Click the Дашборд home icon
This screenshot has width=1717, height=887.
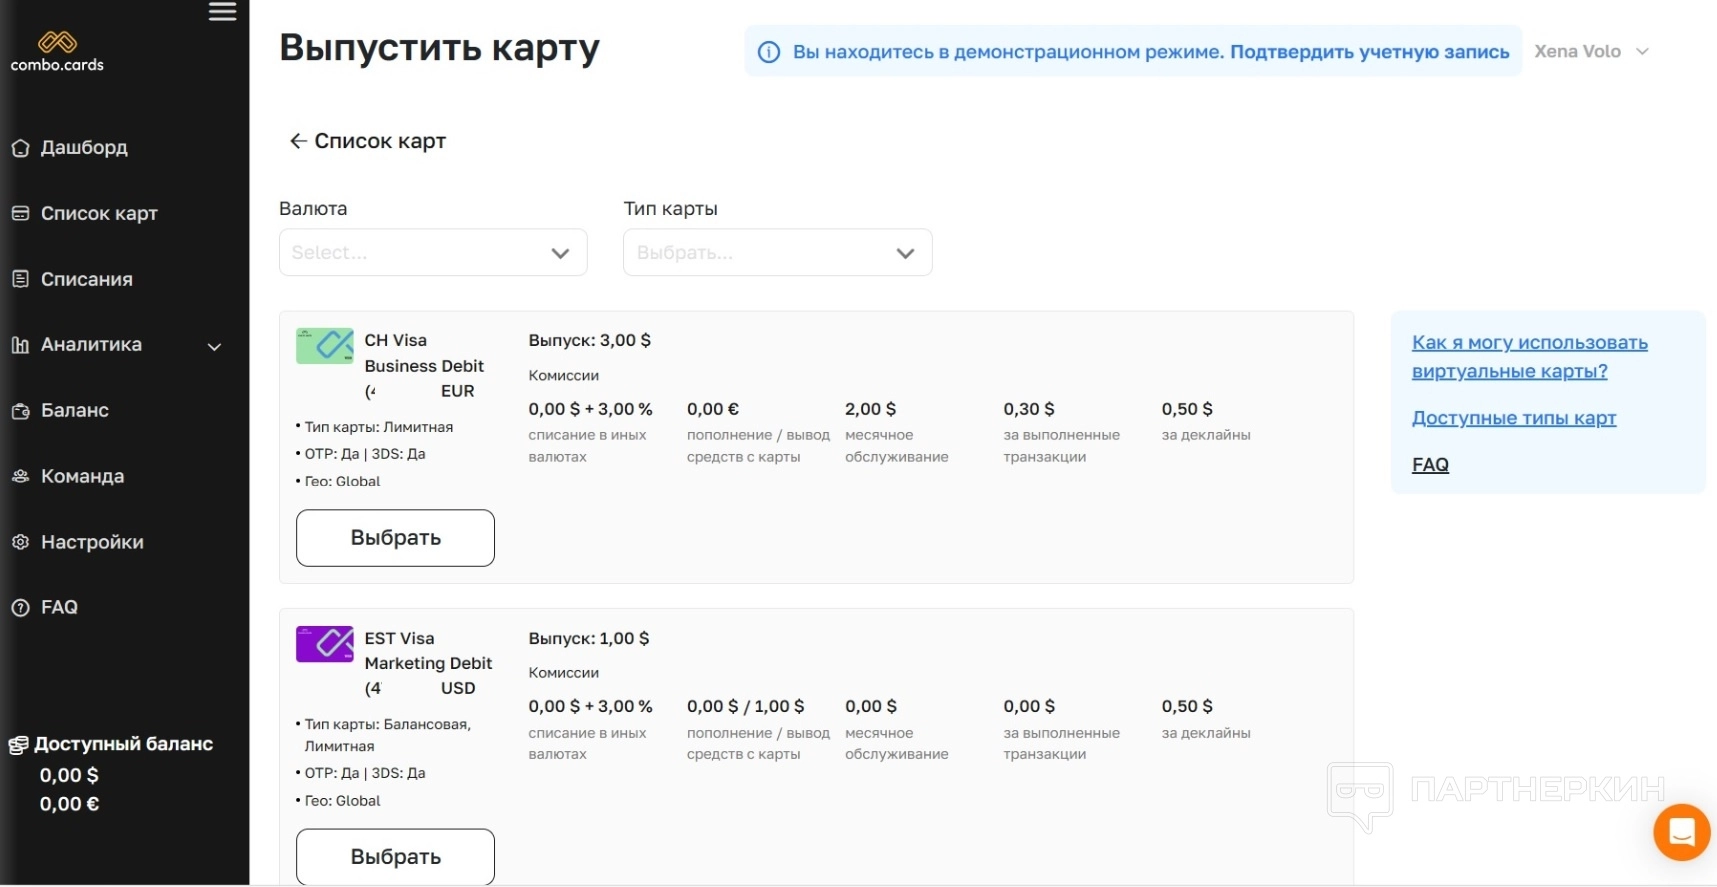(20, 148)
